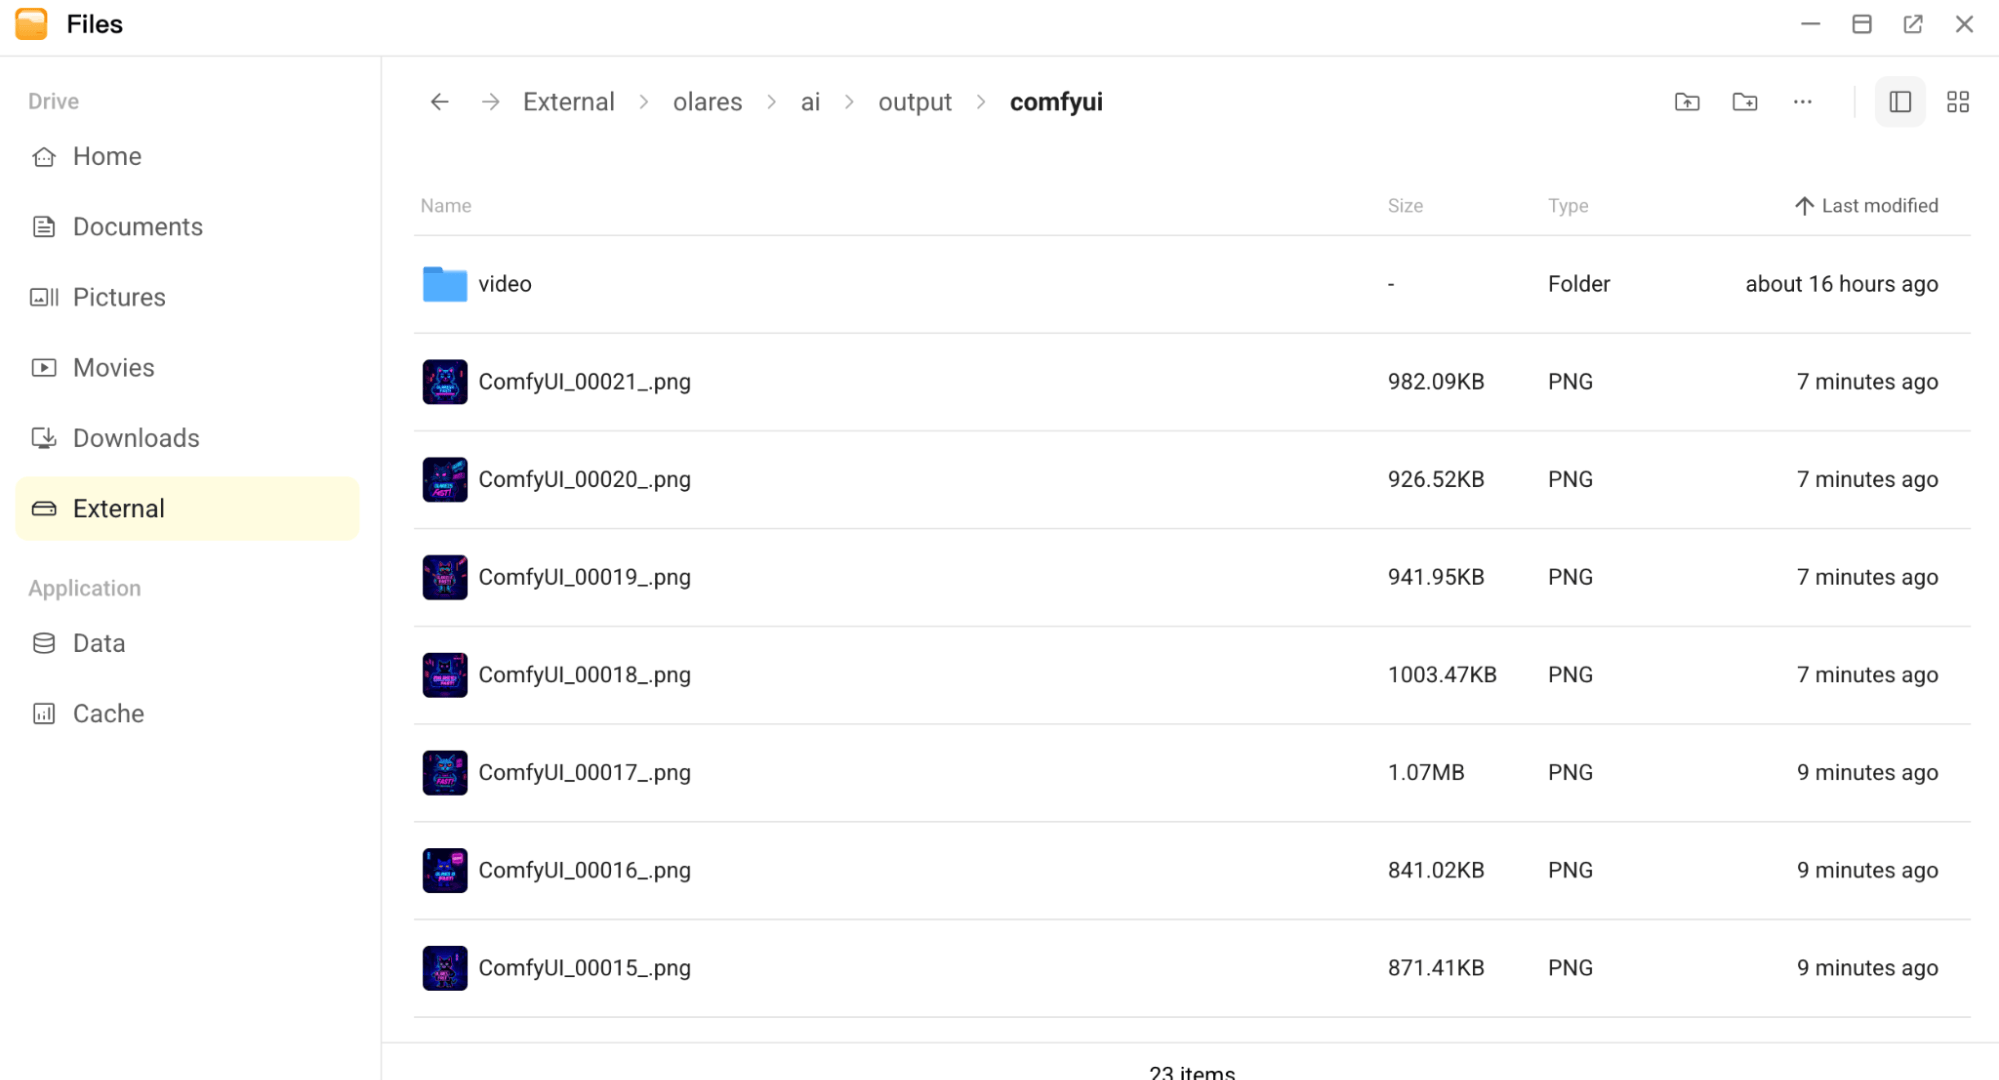Click the upload folder icon
The height and width of the screenshot is (1080, 1999).
(x=1686, y=101)
